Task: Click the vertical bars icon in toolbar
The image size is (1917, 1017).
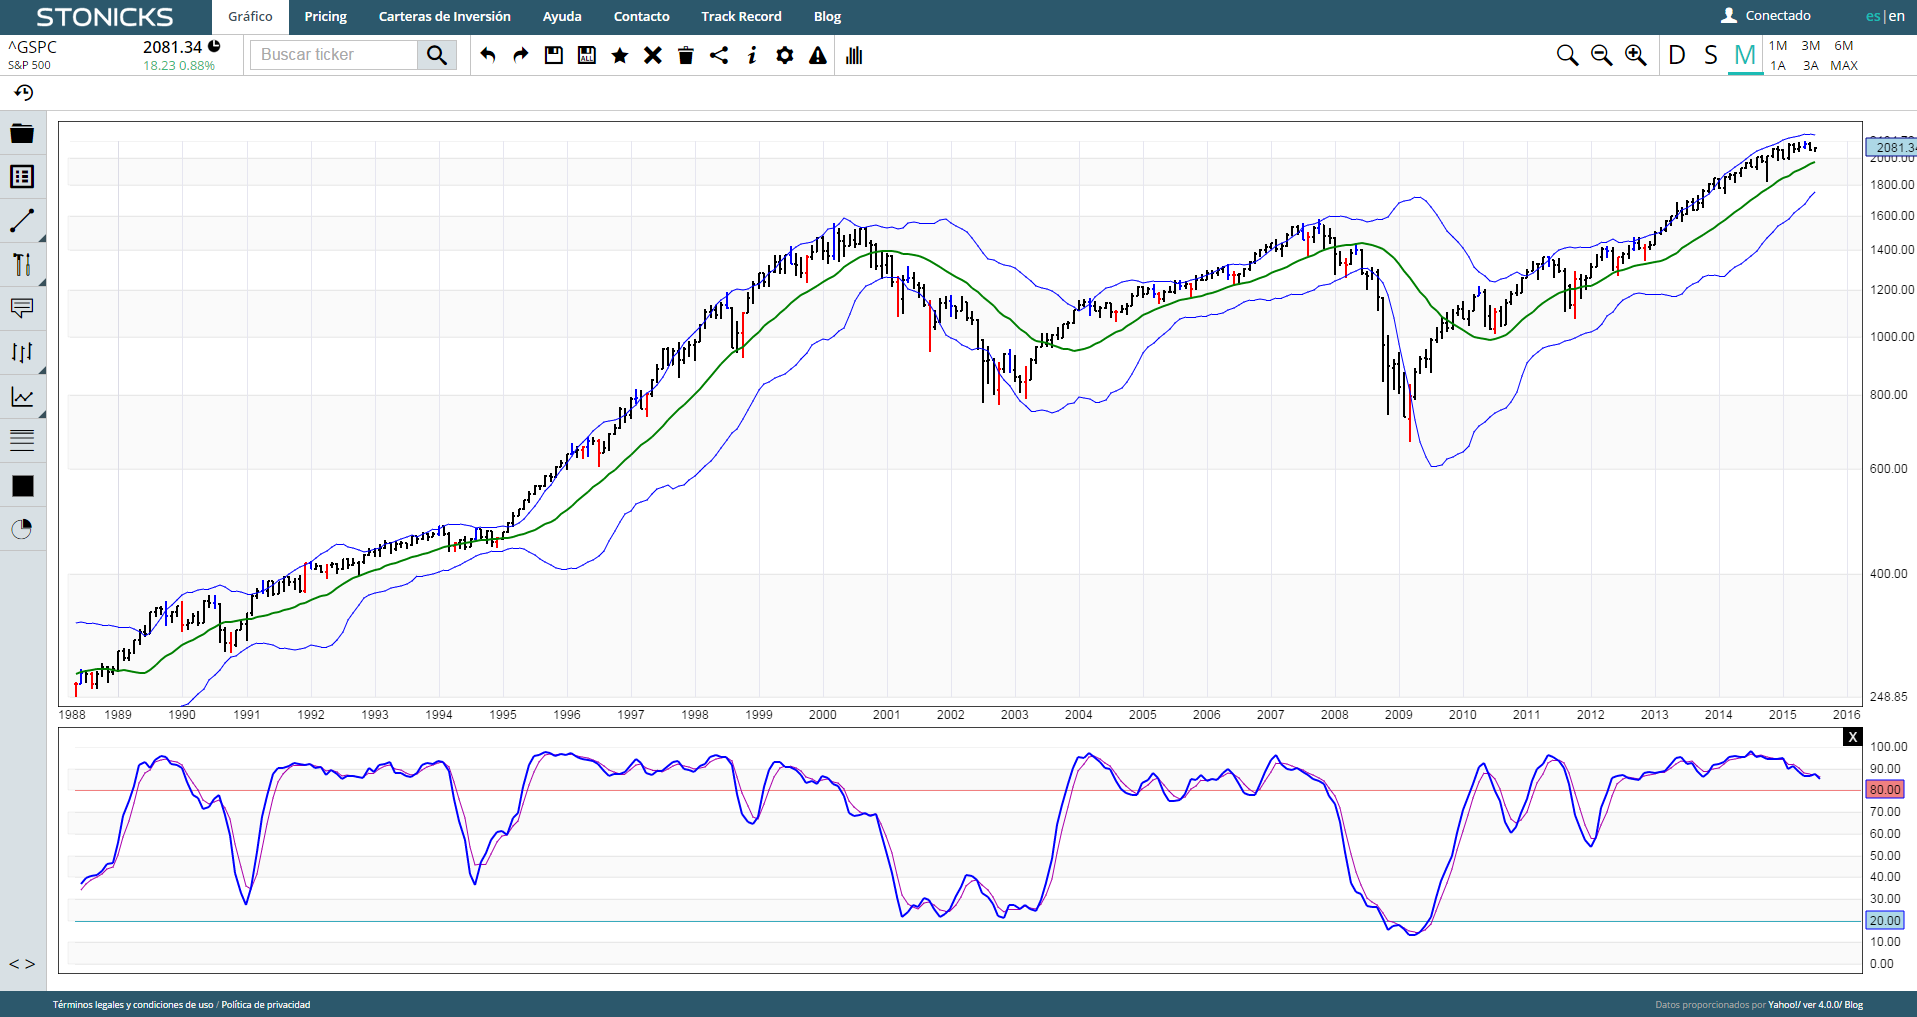Action: [x=854, y=55]
